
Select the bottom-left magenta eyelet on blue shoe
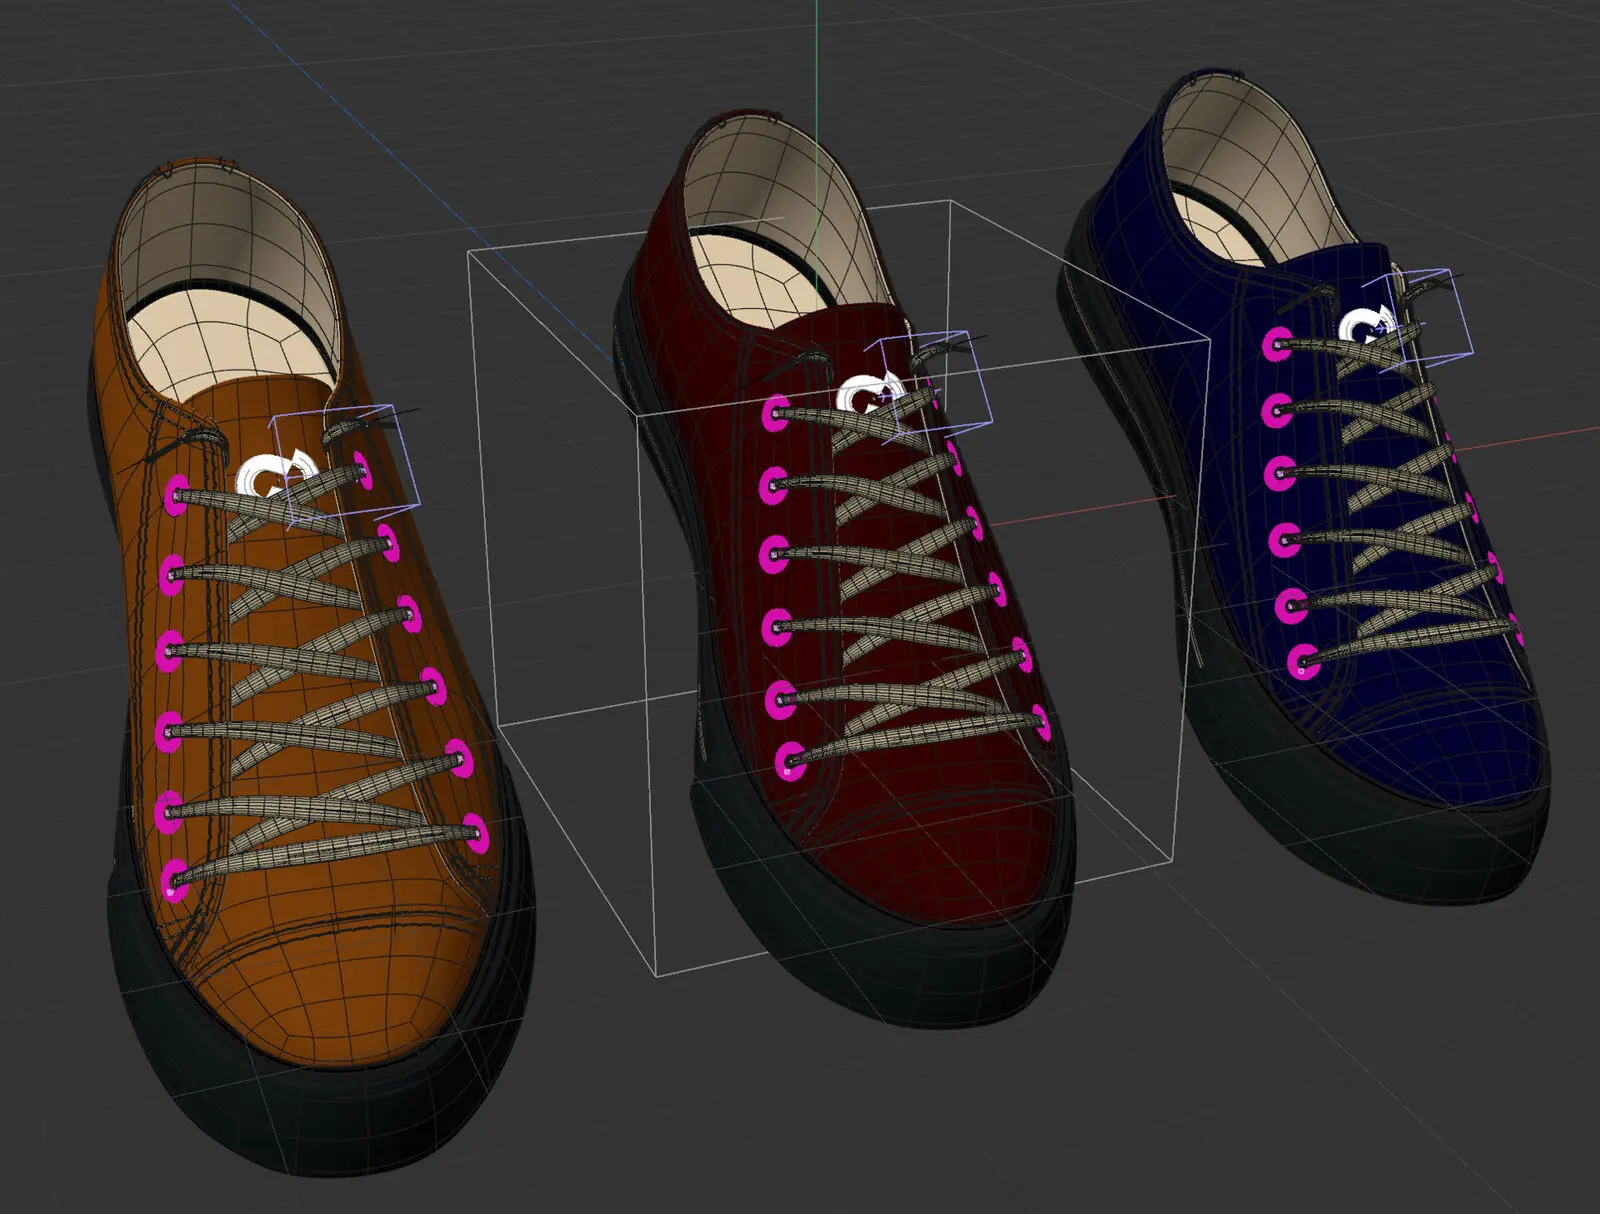(1302, 662)
